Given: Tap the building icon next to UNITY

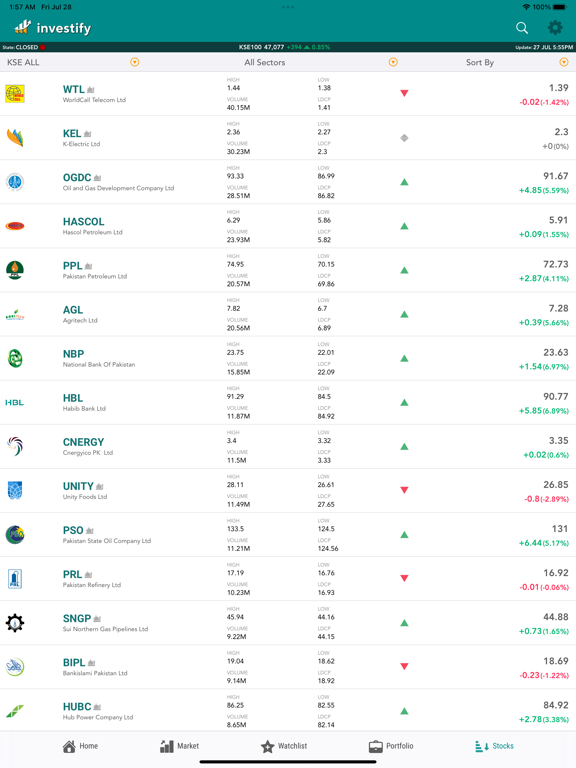Looking at the screenshot, I should click(x=99, y=486).
